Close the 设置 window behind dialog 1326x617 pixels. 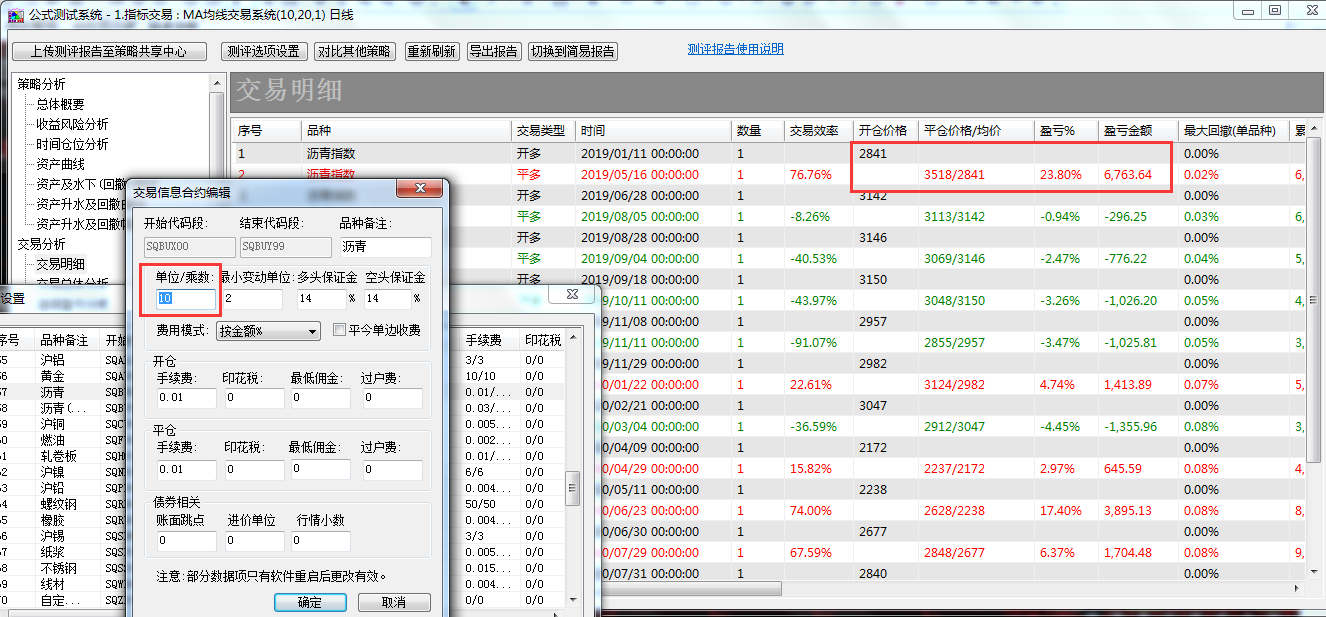point(572,295)
